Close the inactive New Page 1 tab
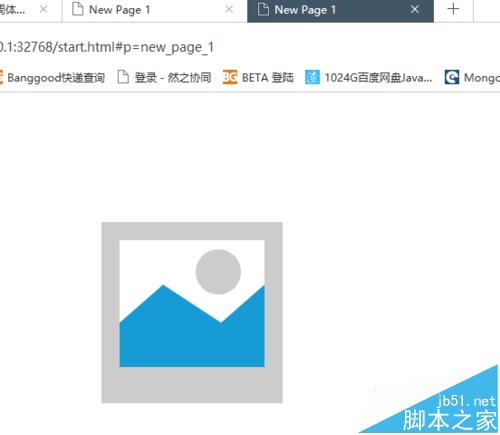Screen dimensions: 500x435 229,10
